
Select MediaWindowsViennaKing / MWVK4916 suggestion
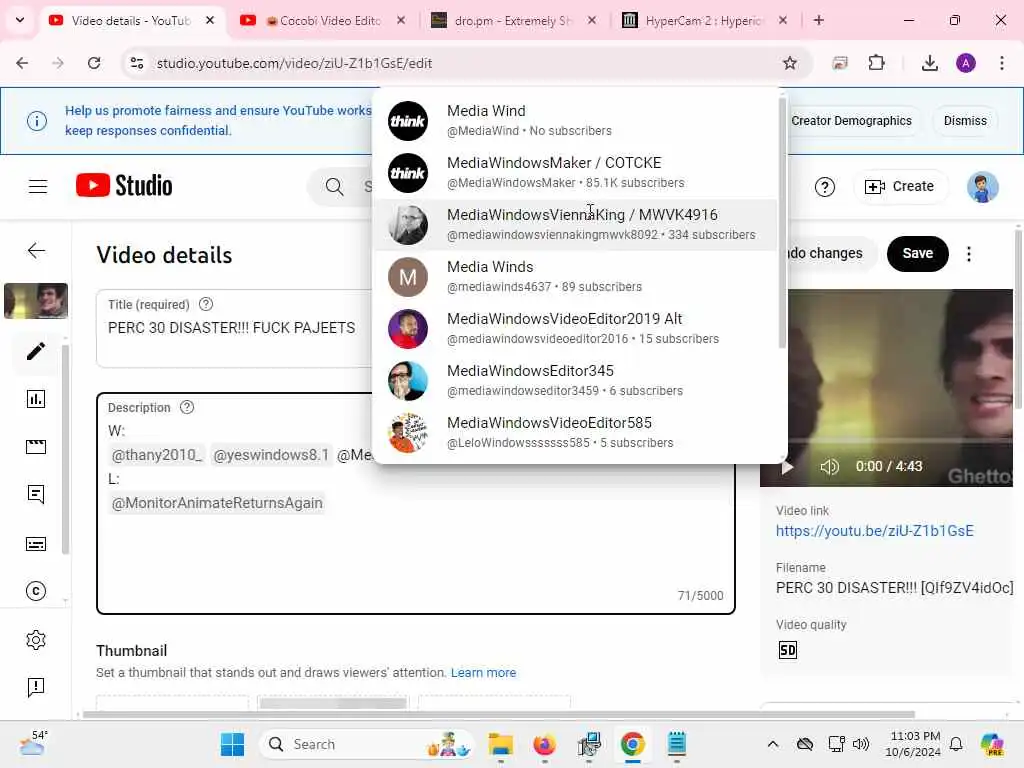575,225
